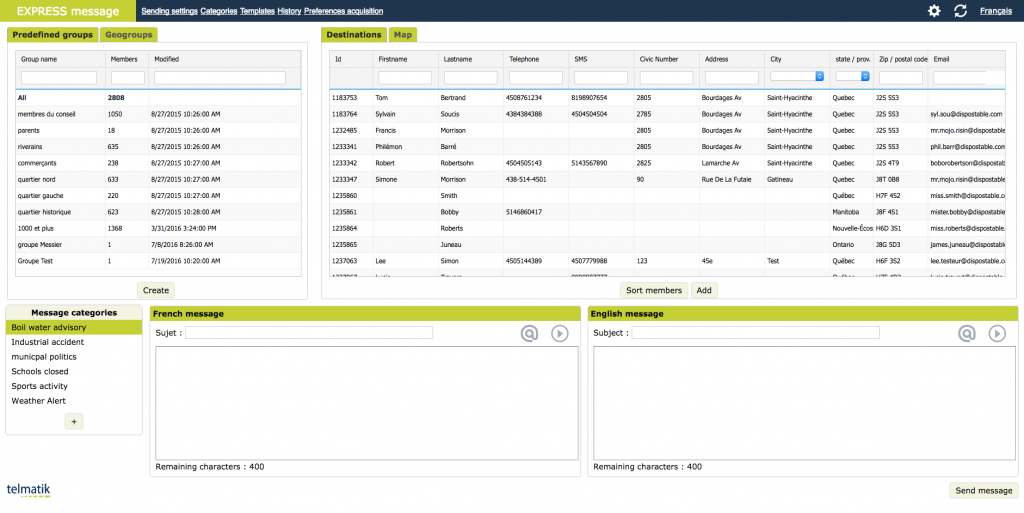Open Sending settings menu
This screenshot has width=1024, height=513.
point(169,11)
